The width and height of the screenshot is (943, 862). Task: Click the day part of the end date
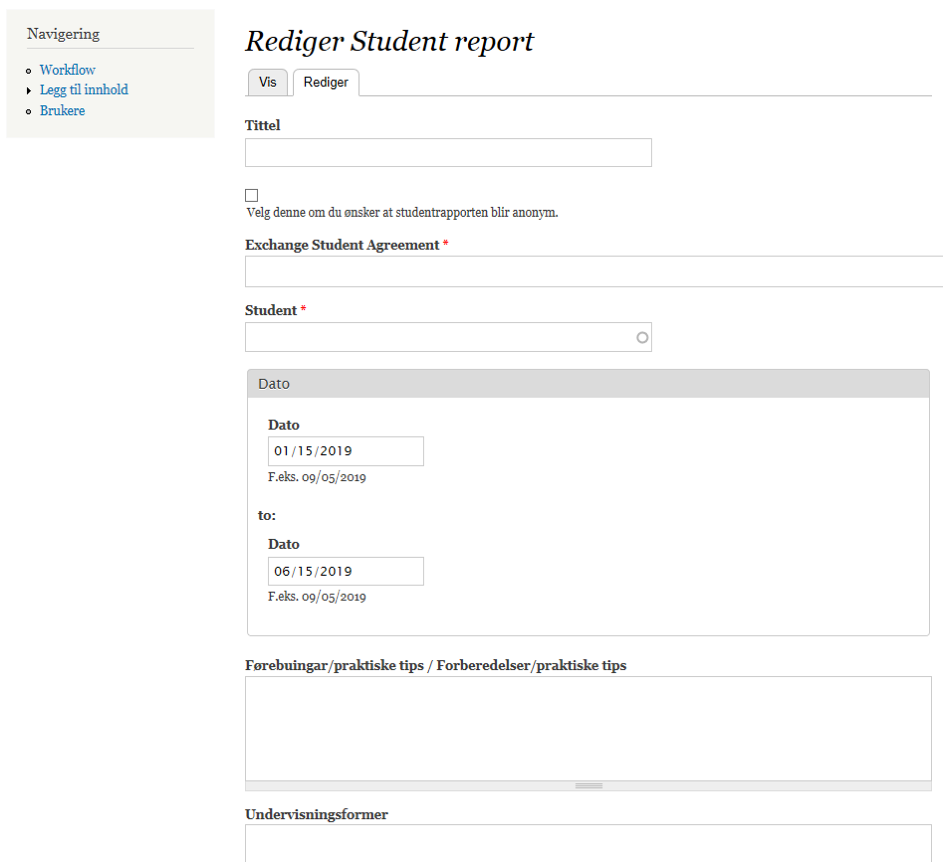(305, 571)
